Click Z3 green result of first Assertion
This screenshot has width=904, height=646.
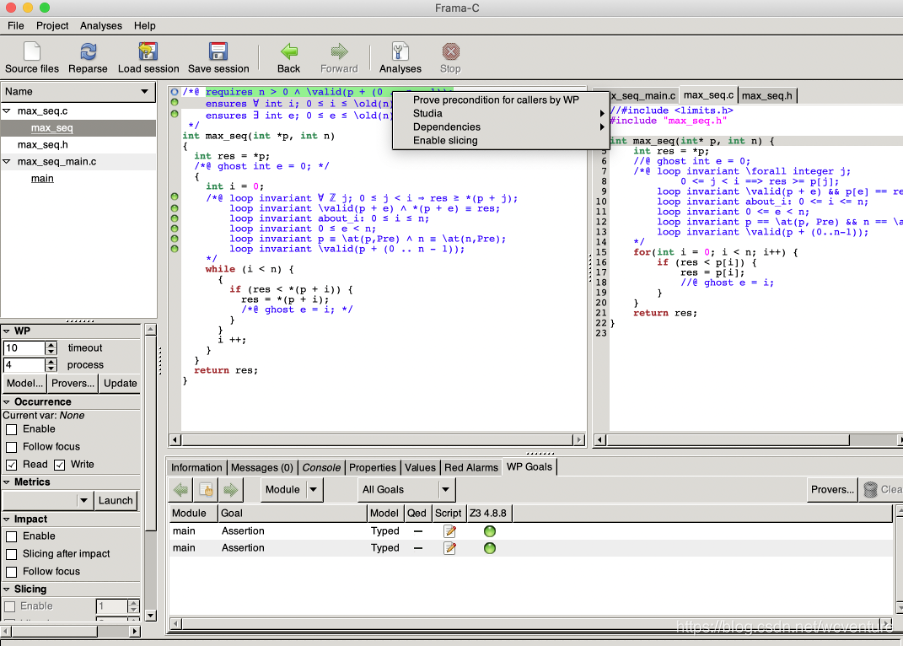click(489, 531)
